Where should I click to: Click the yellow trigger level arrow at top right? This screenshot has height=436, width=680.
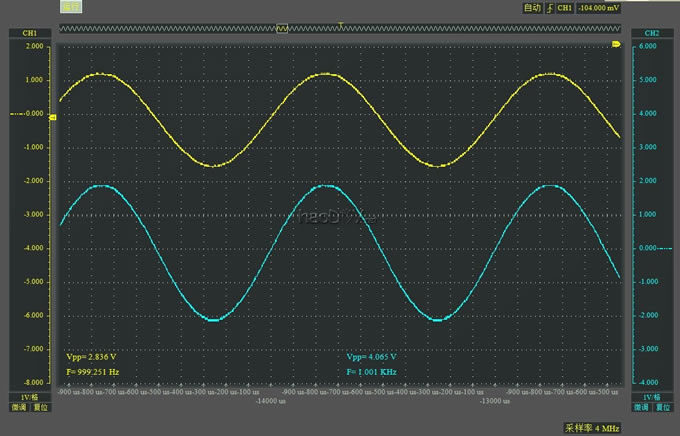point(616,44)
